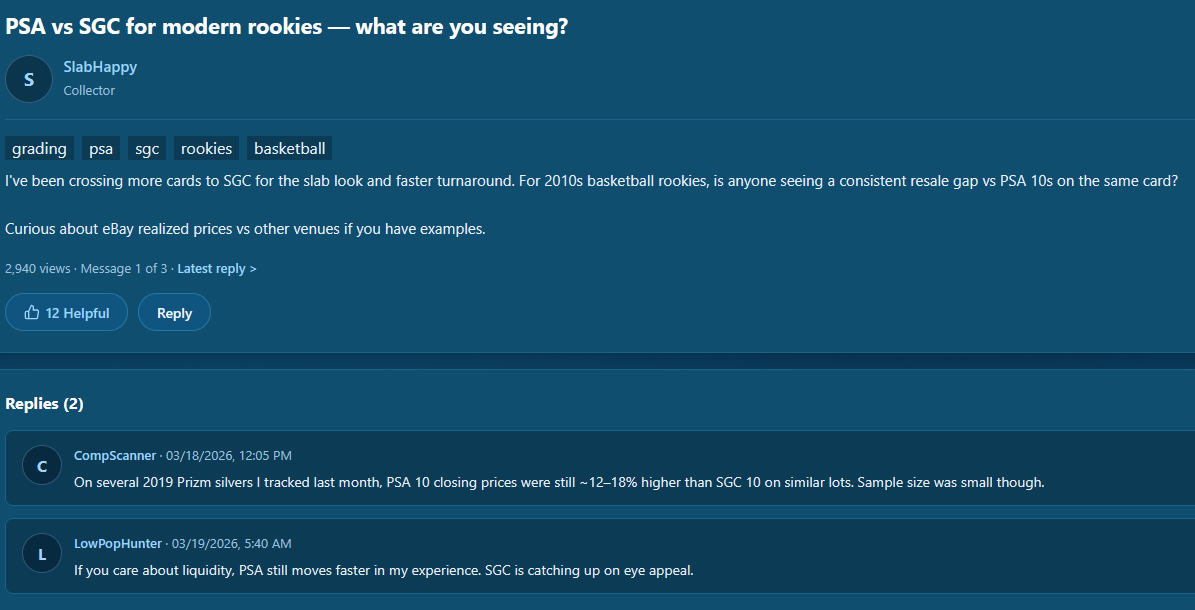Mark the post as 12 Helpful
This screenshot has width=1195, height=610.
[x=66, y=313]
